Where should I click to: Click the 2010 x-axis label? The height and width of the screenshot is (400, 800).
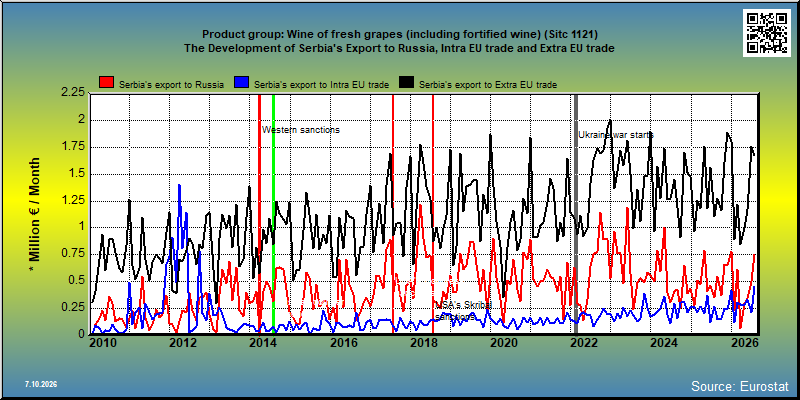tap(103, 342)
